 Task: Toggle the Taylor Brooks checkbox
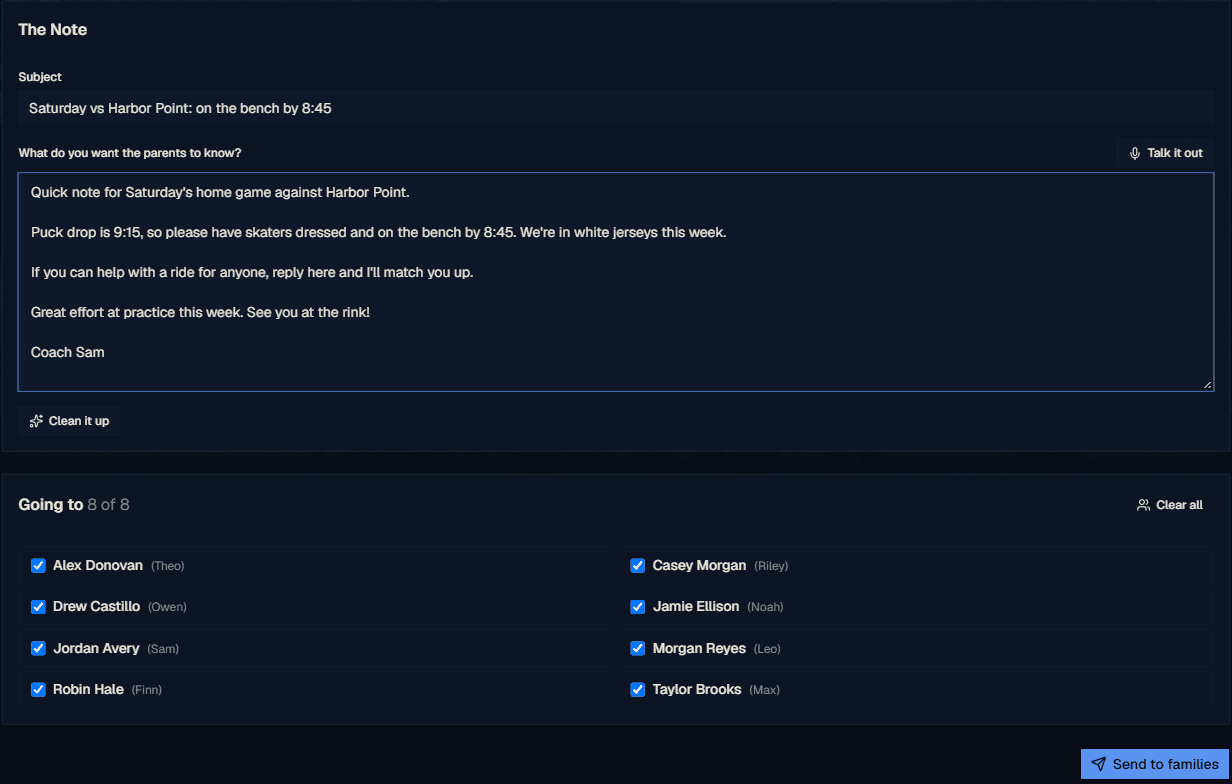[x=638, y=690]
